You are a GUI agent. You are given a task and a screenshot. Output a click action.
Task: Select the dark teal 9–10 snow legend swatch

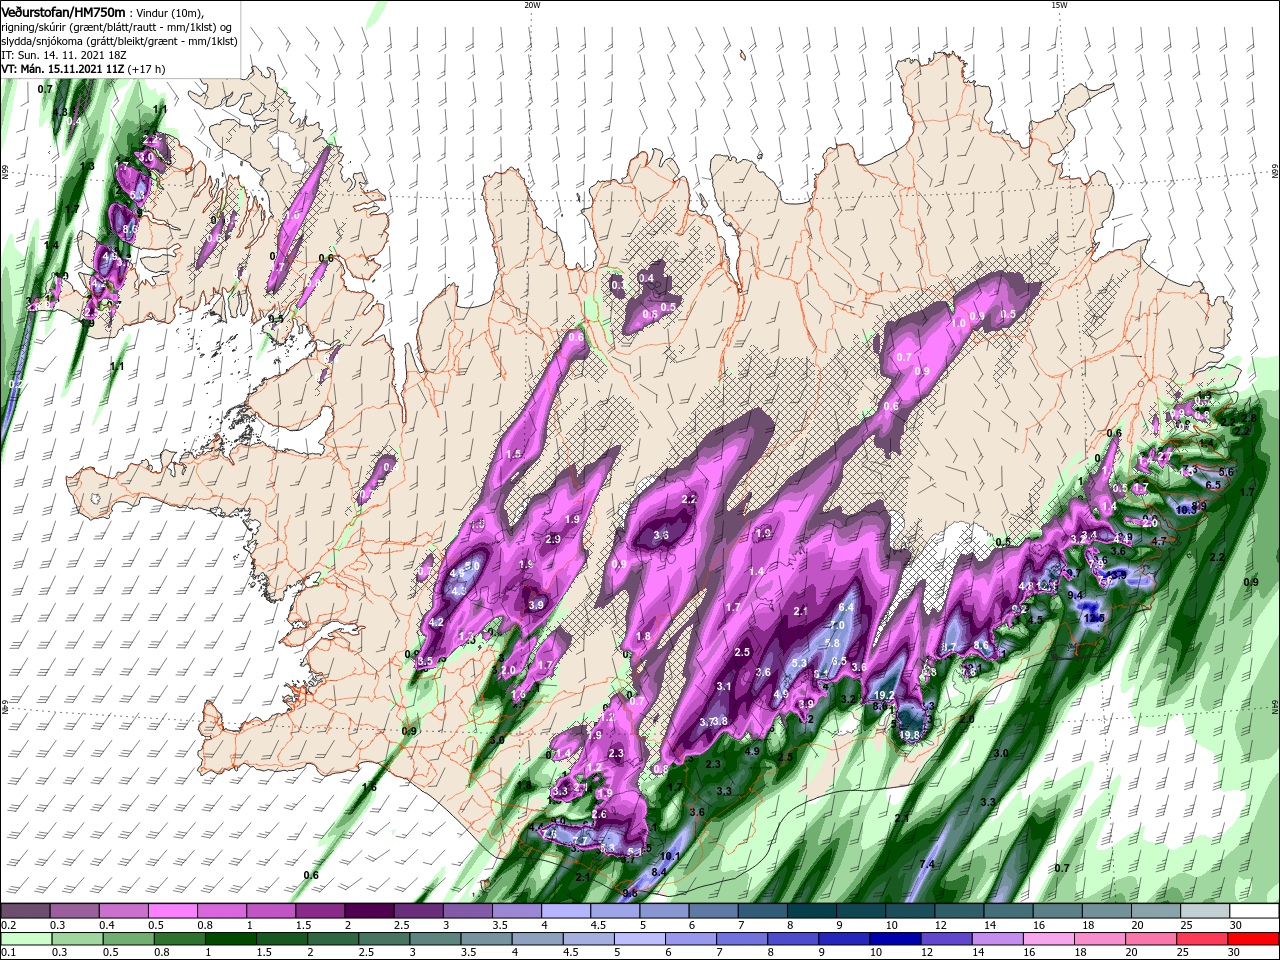tap(859, 911)
